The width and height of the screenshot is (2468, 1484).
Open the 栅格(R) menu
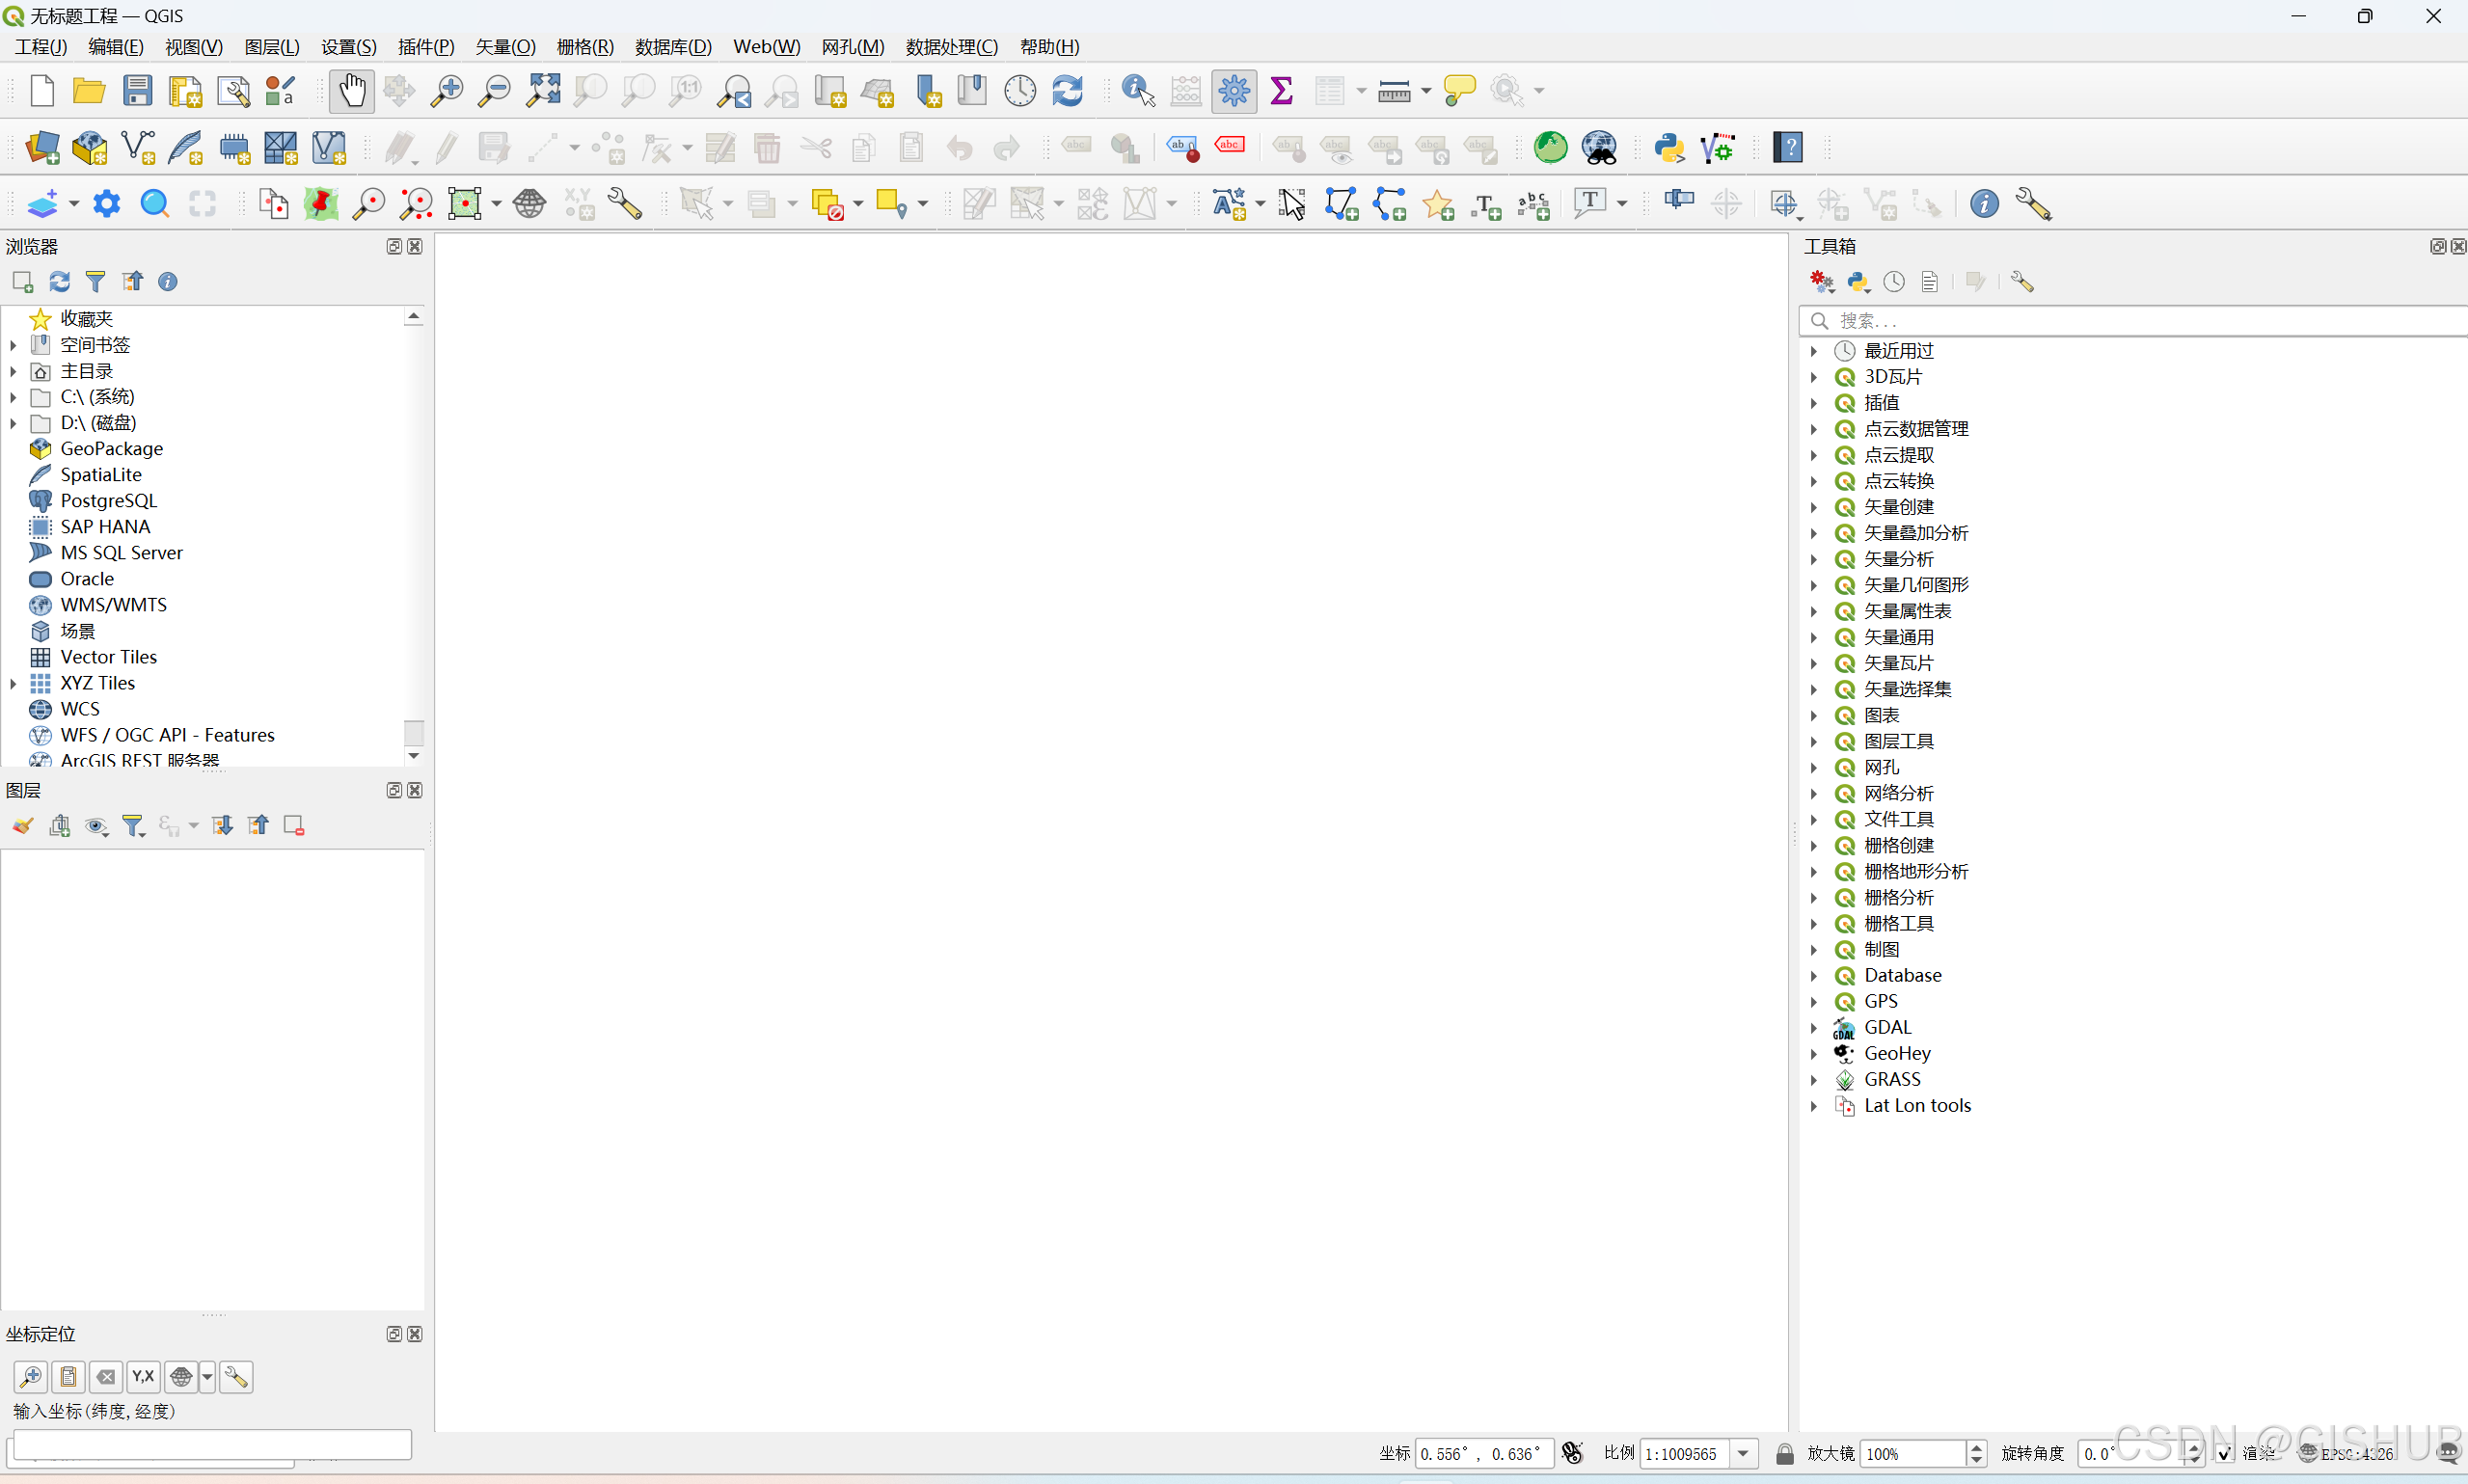[585, 47]
